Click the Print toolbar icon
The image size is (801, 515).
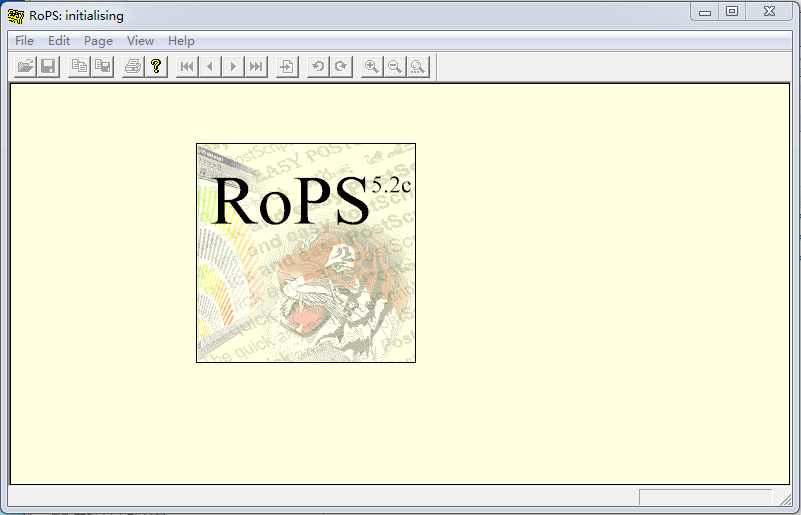tap(133, 66)
